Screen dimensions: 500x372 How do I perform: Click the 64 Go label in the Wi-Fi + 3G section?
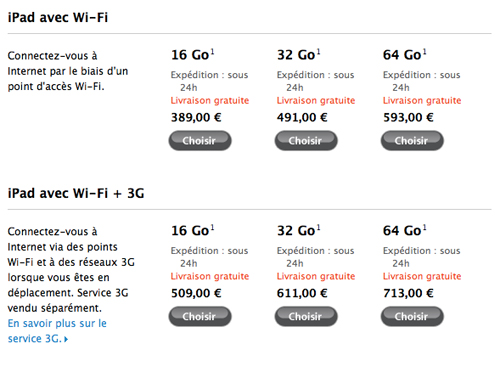click(x=402, y=231)
